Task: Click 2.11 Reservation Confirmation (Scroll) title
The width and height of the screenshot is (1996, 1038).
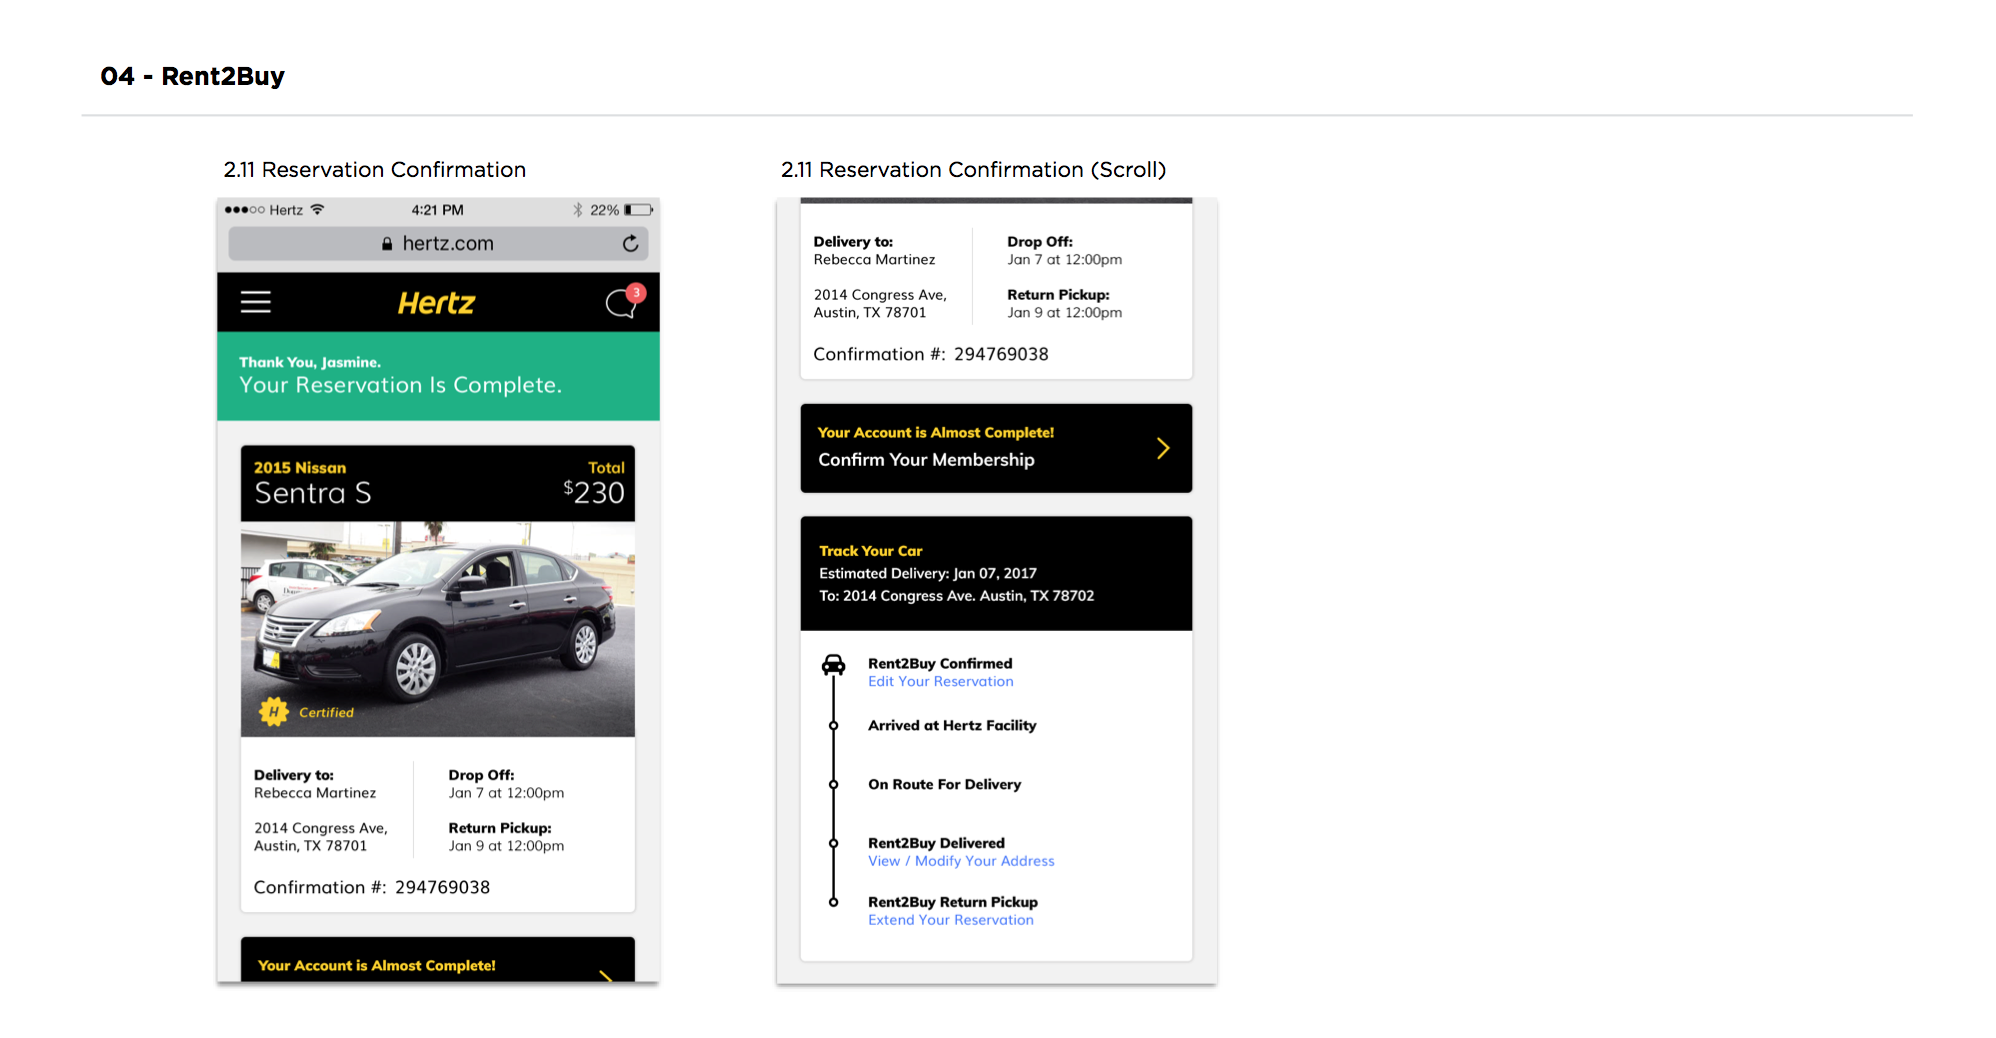Action: pyautogui.click(x=973, y=170)
